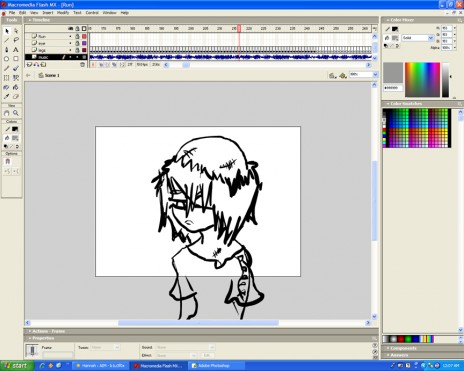This screenshot has width=464, height=371.
Task: Select the Pen tool
Action: pyautogui.click(x=6, y=50)
